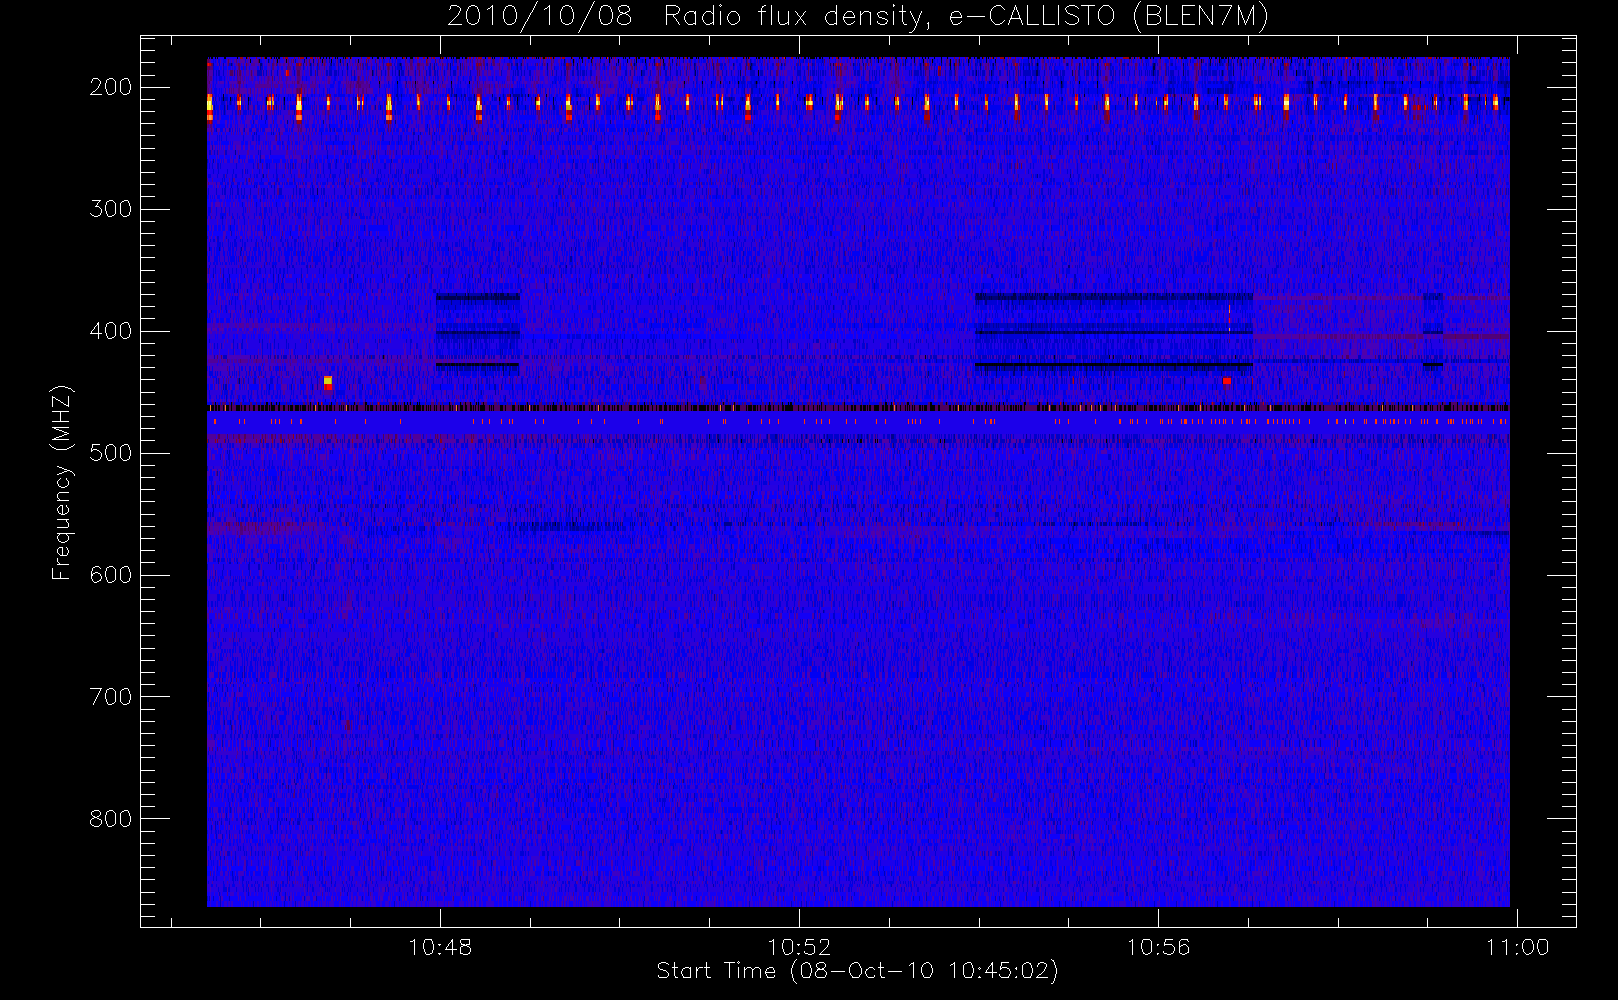The width and height of the screenshot is (1618, 1000).
Task: Click the small red spot near 10:57 and 440 MHz
Action: [x=1227, y=381]
